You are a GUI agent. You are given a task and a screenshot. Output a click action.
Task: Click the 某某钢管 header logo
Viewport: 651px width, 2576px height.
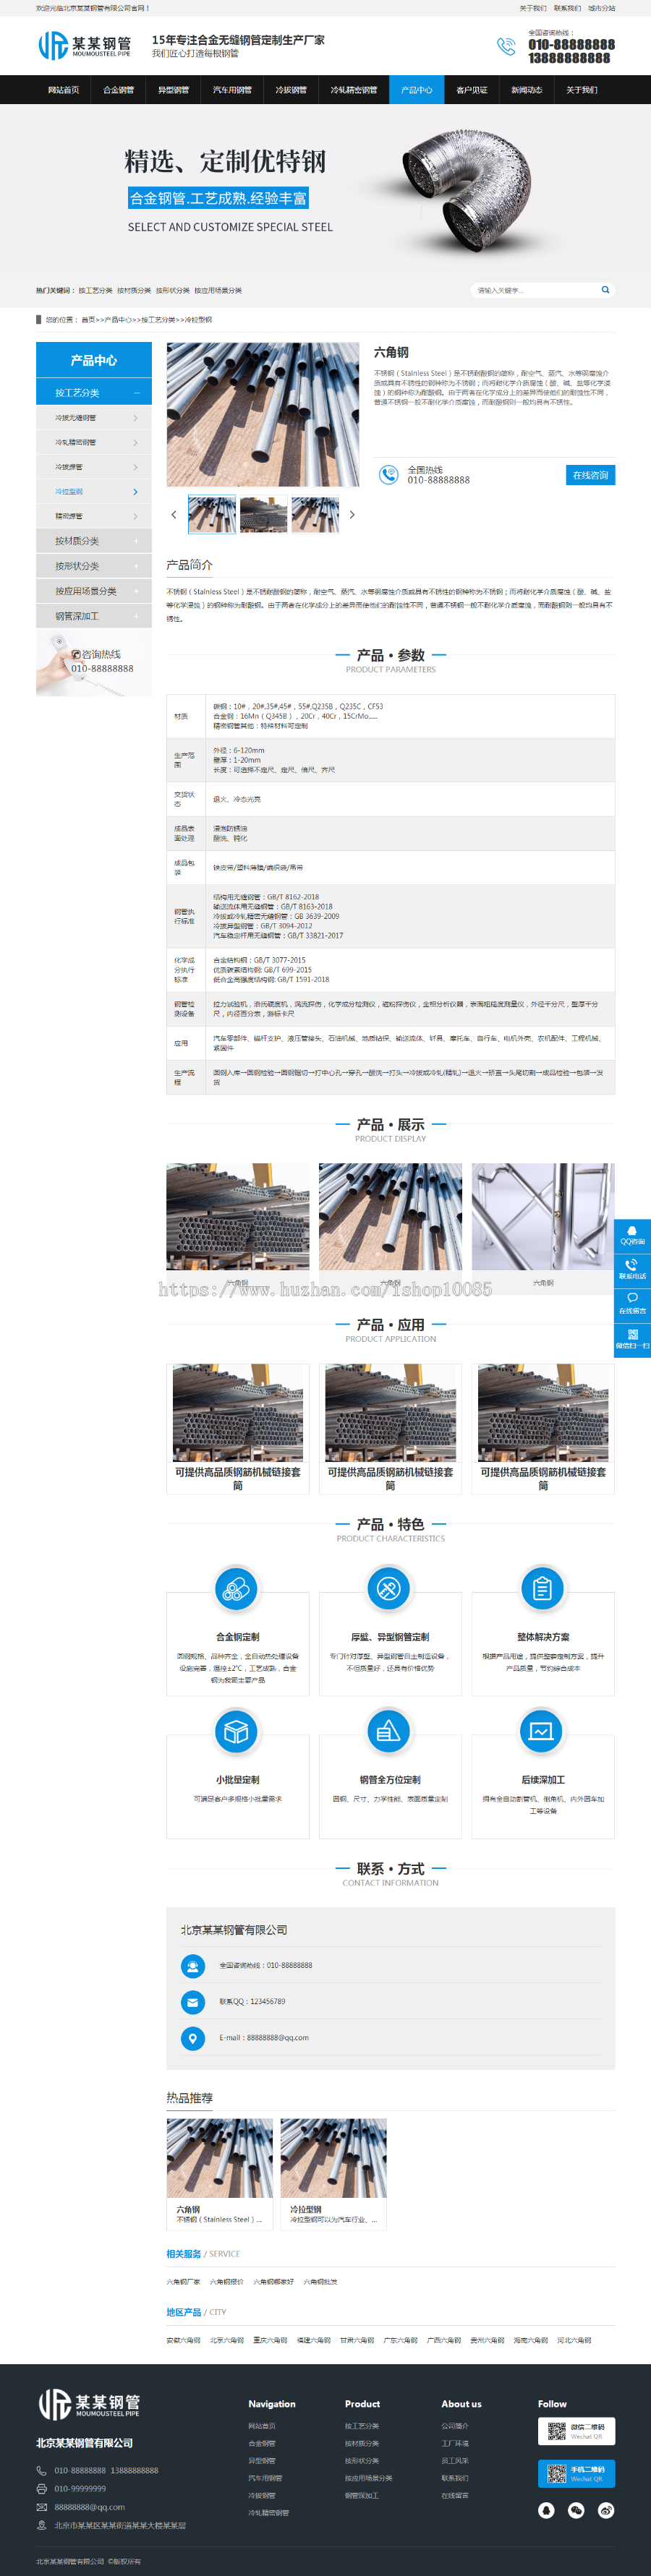point(84,46)
